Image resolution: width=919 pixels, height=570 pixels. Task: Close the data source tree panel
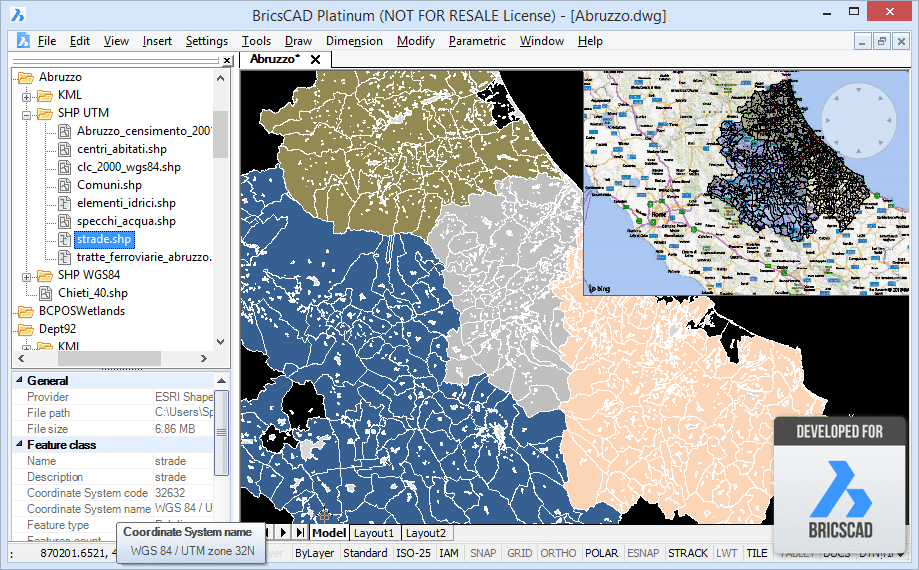pos(227,60)
